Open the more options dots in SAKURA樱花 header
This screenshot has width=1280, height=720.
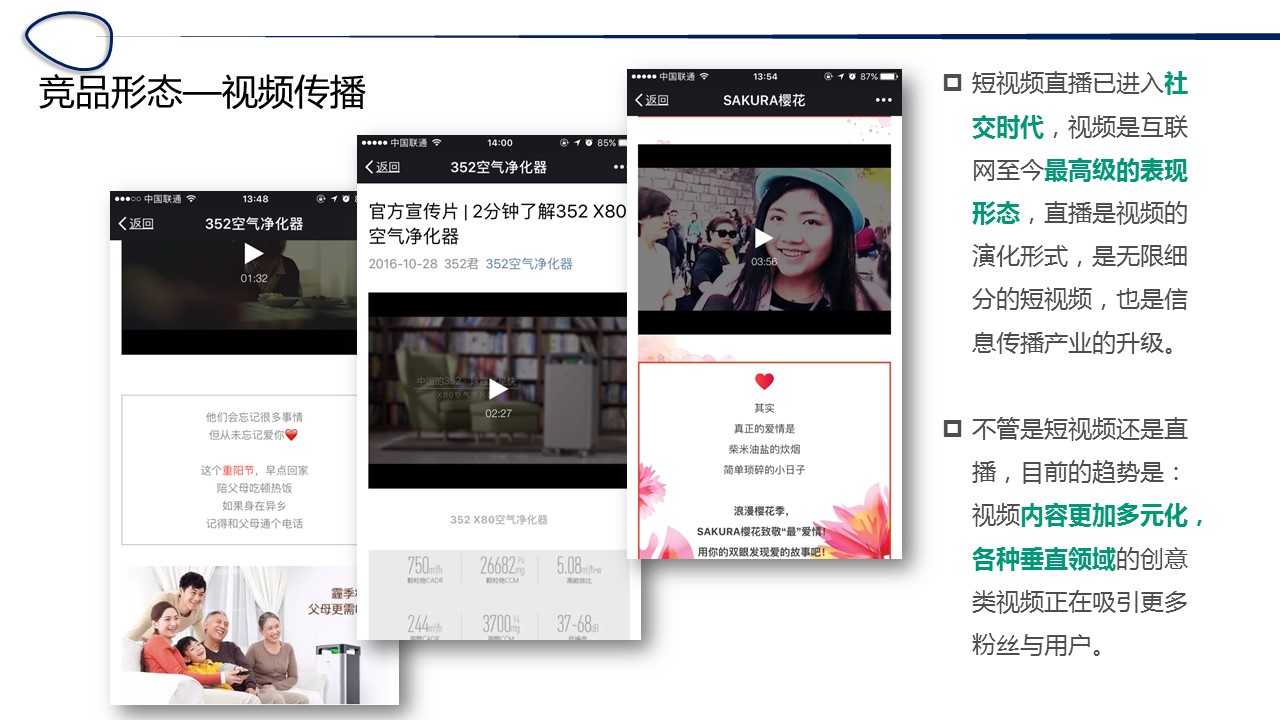883,100
